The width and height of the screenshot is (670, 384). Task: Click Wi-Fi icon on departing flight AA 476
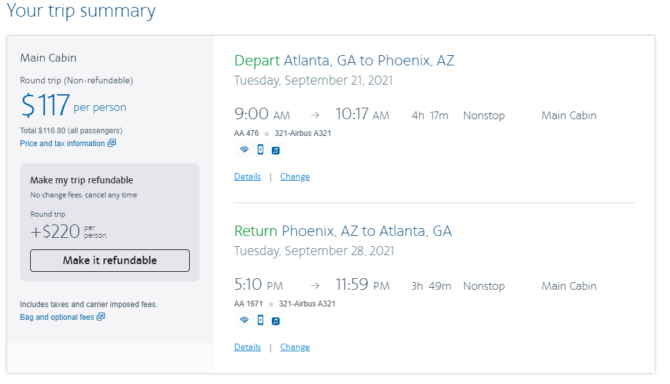coord(244,149)
